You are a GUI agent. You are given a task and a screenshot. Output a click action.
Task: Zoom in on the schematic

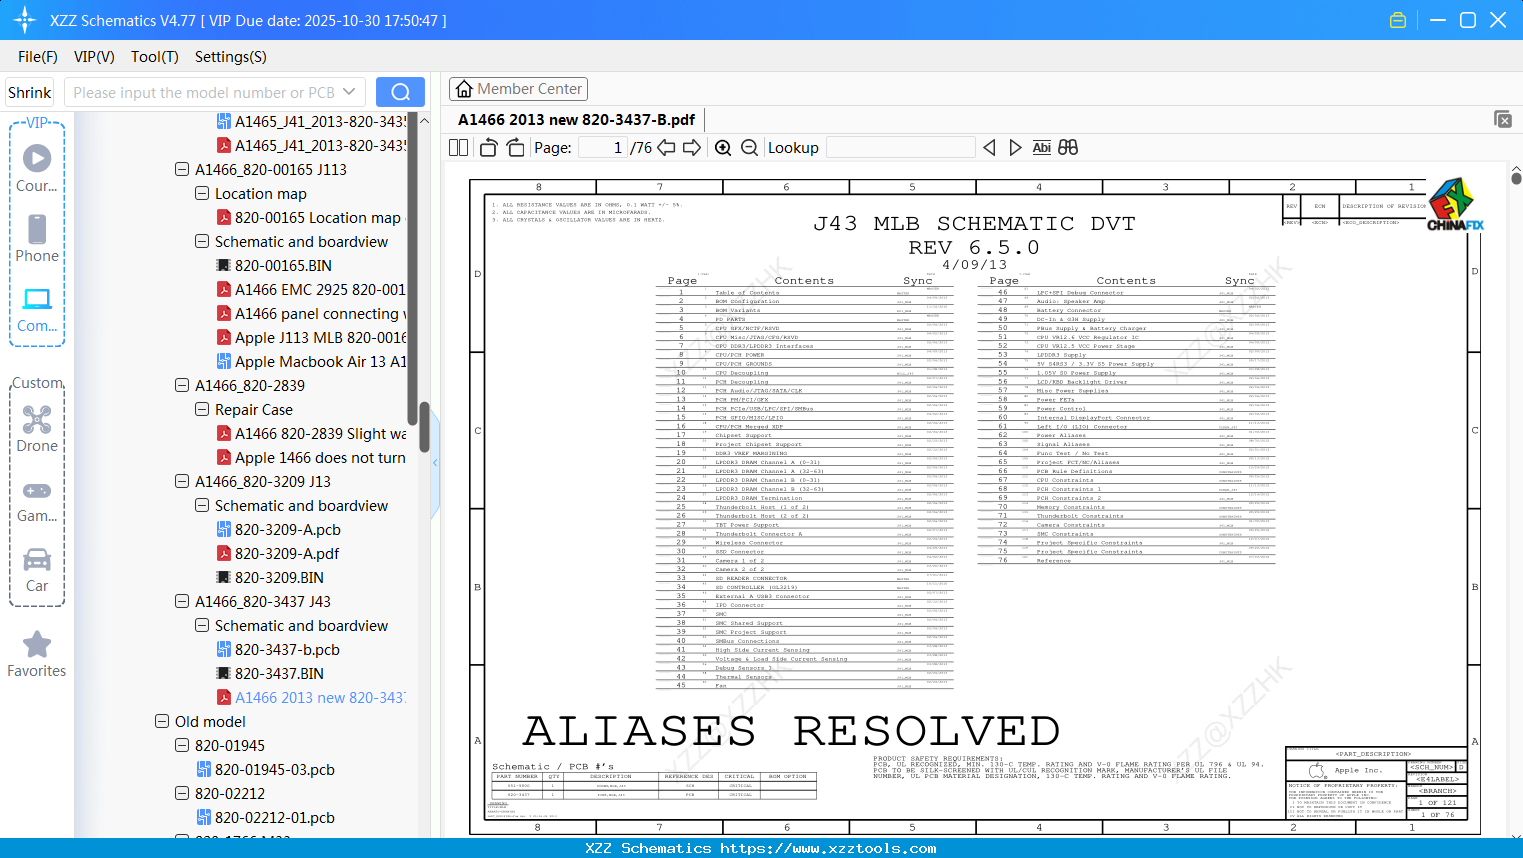(x=723, y=148)
